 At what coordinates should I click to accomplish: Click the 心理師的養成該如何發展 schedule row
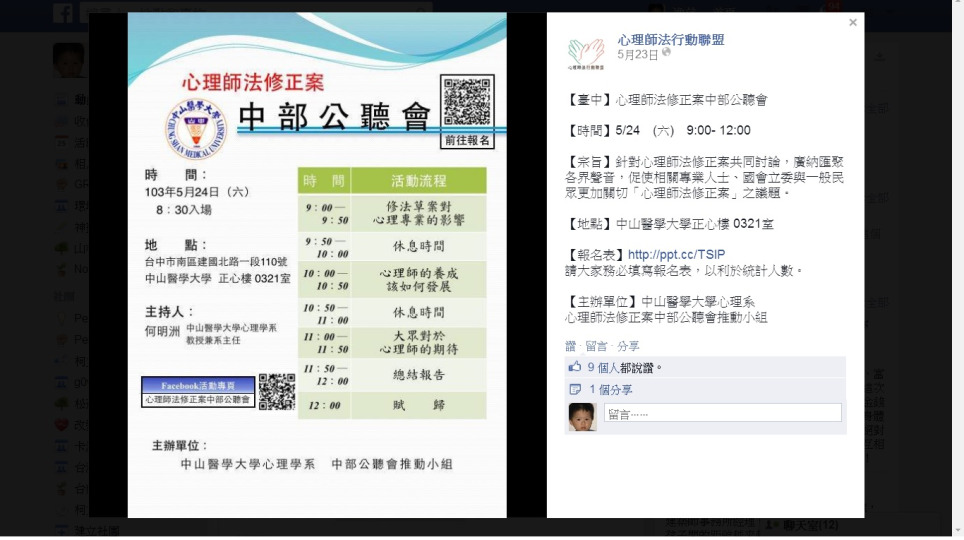pos(392,280)
